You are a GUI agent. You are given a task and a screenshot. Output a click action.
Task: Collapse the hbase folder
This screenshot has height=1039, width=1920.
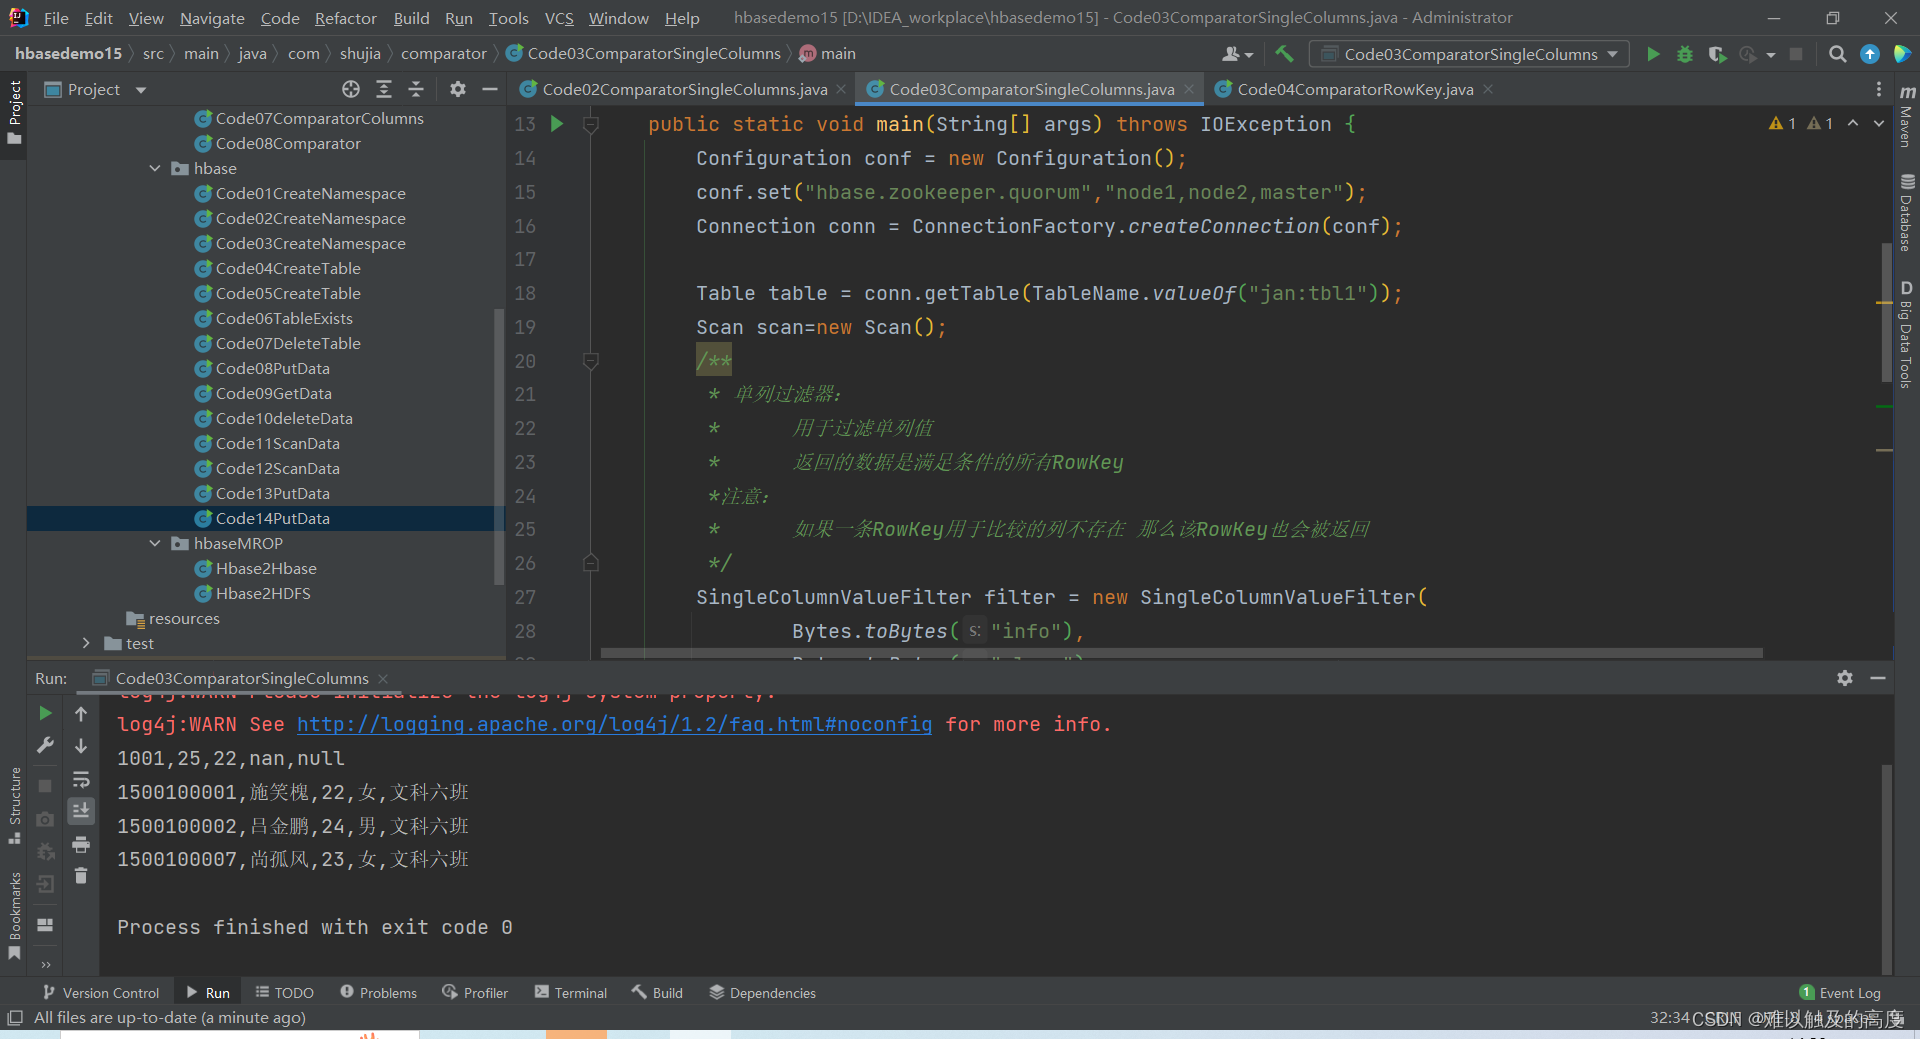tap(155, 168)
